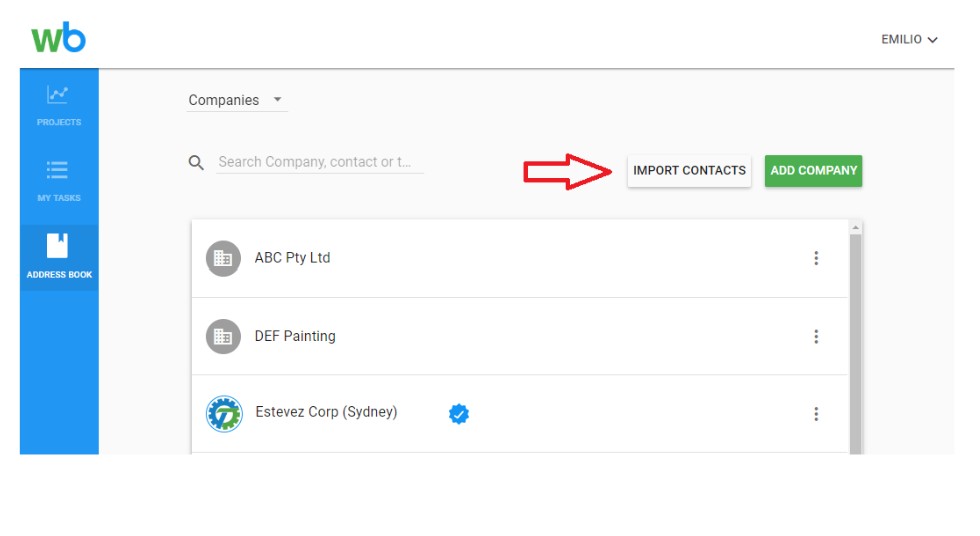Open the EMILIO user menu
The width and height of the screenshot is (980, 536).
[x=909, y=39]
